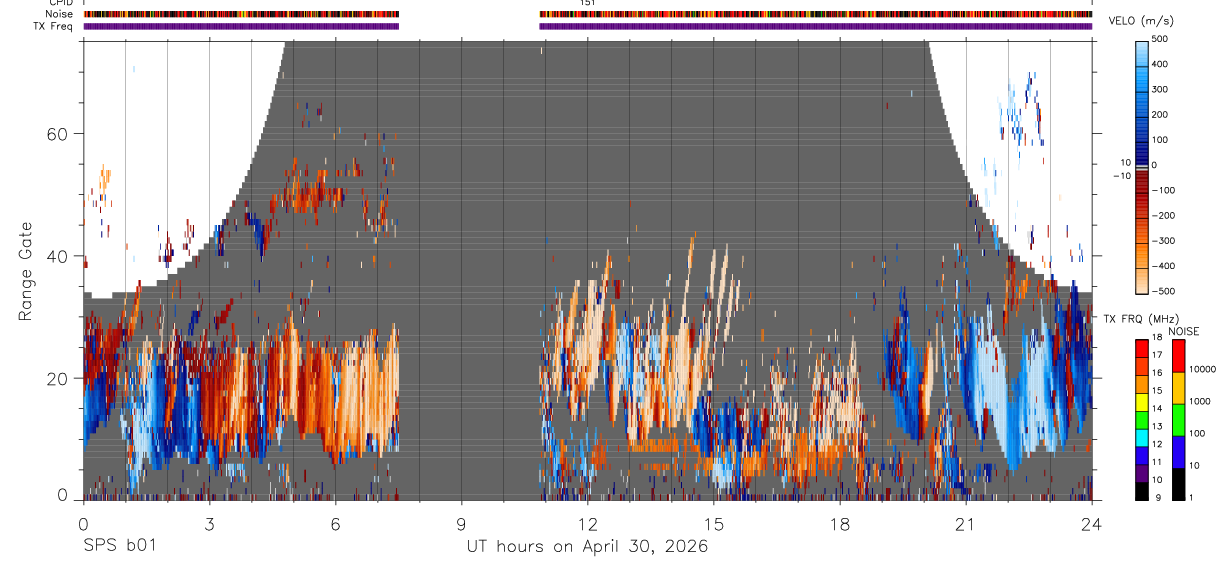
Task: Click the '151' CPID value at top
Action: click(x=587, y=3)
